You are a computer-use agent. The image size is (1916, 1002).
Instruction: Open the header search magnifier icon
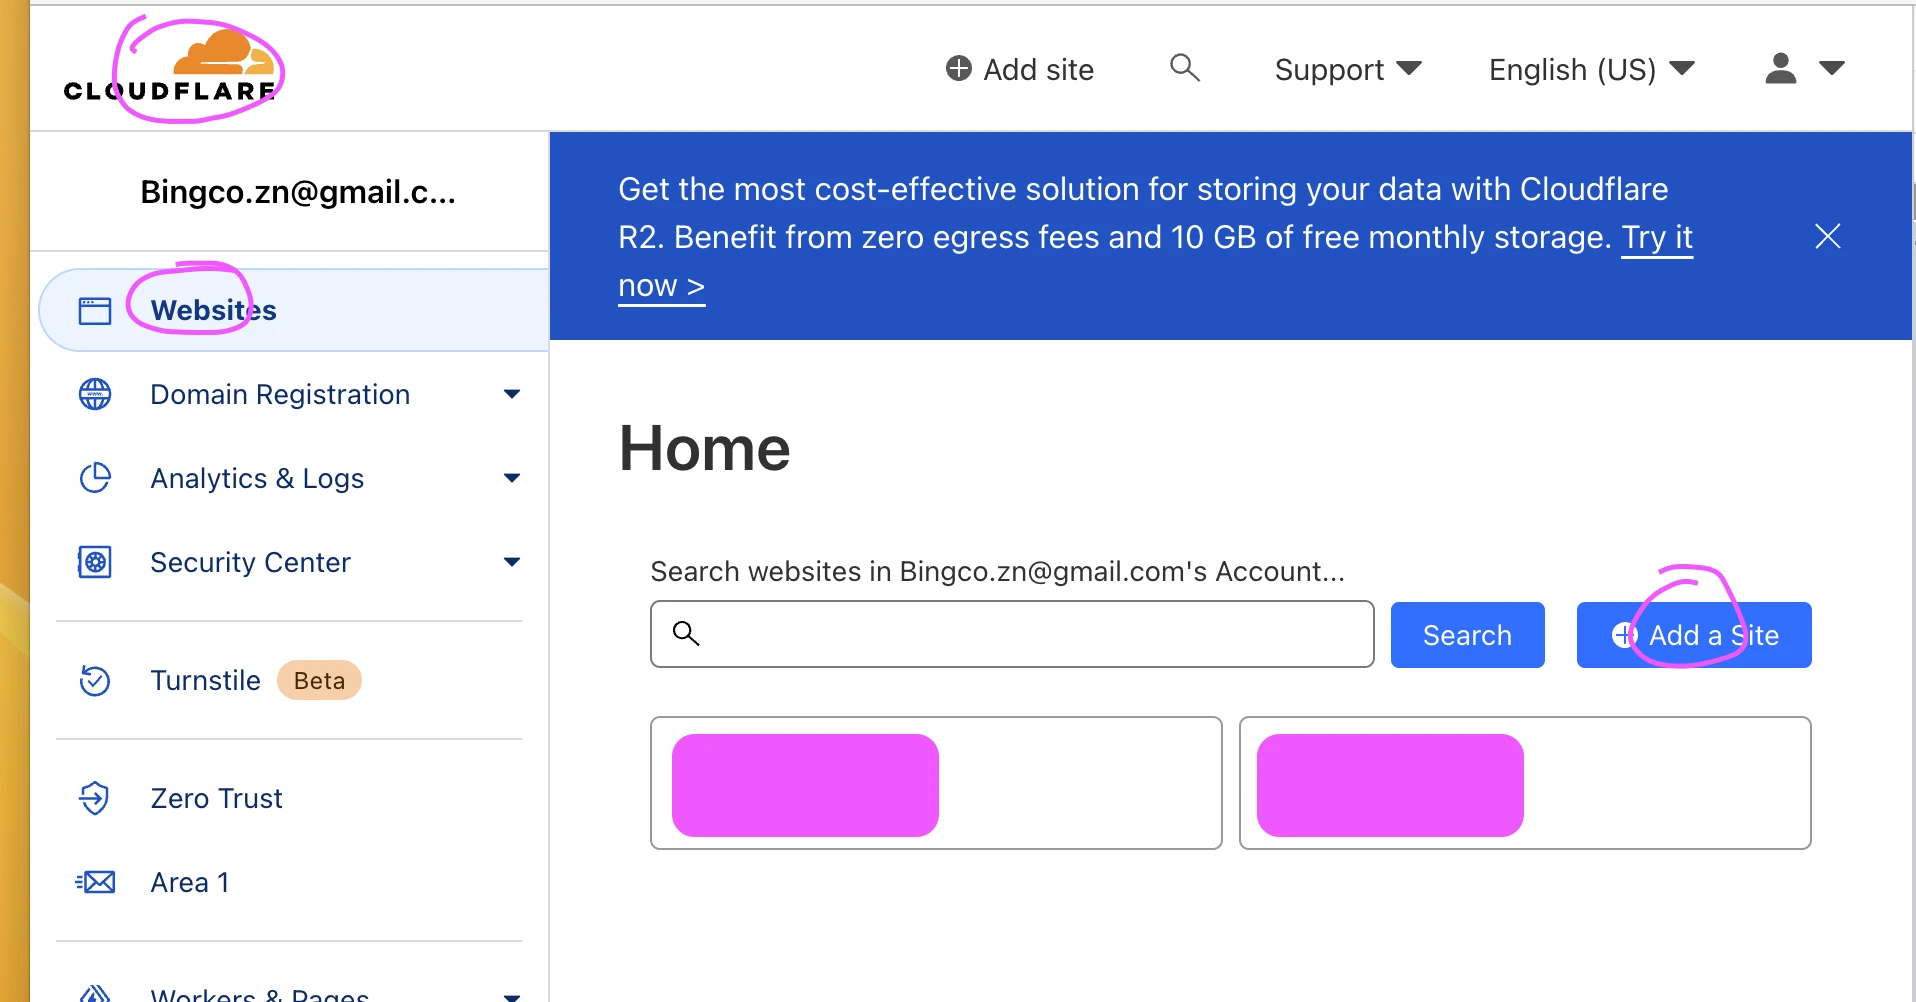click(x=1184, y=68)
